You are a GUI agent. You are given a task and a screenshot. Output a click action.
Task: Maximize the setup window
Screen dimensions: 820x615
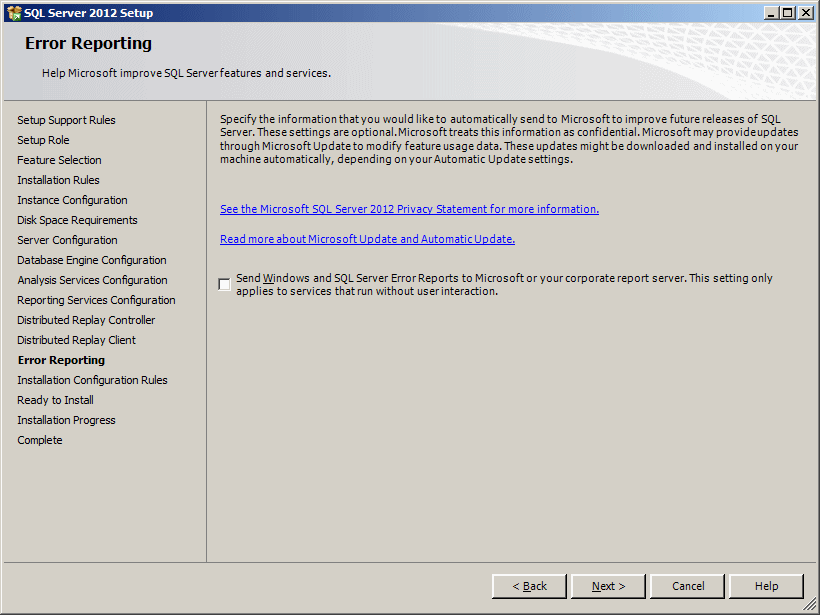[788, 13]
